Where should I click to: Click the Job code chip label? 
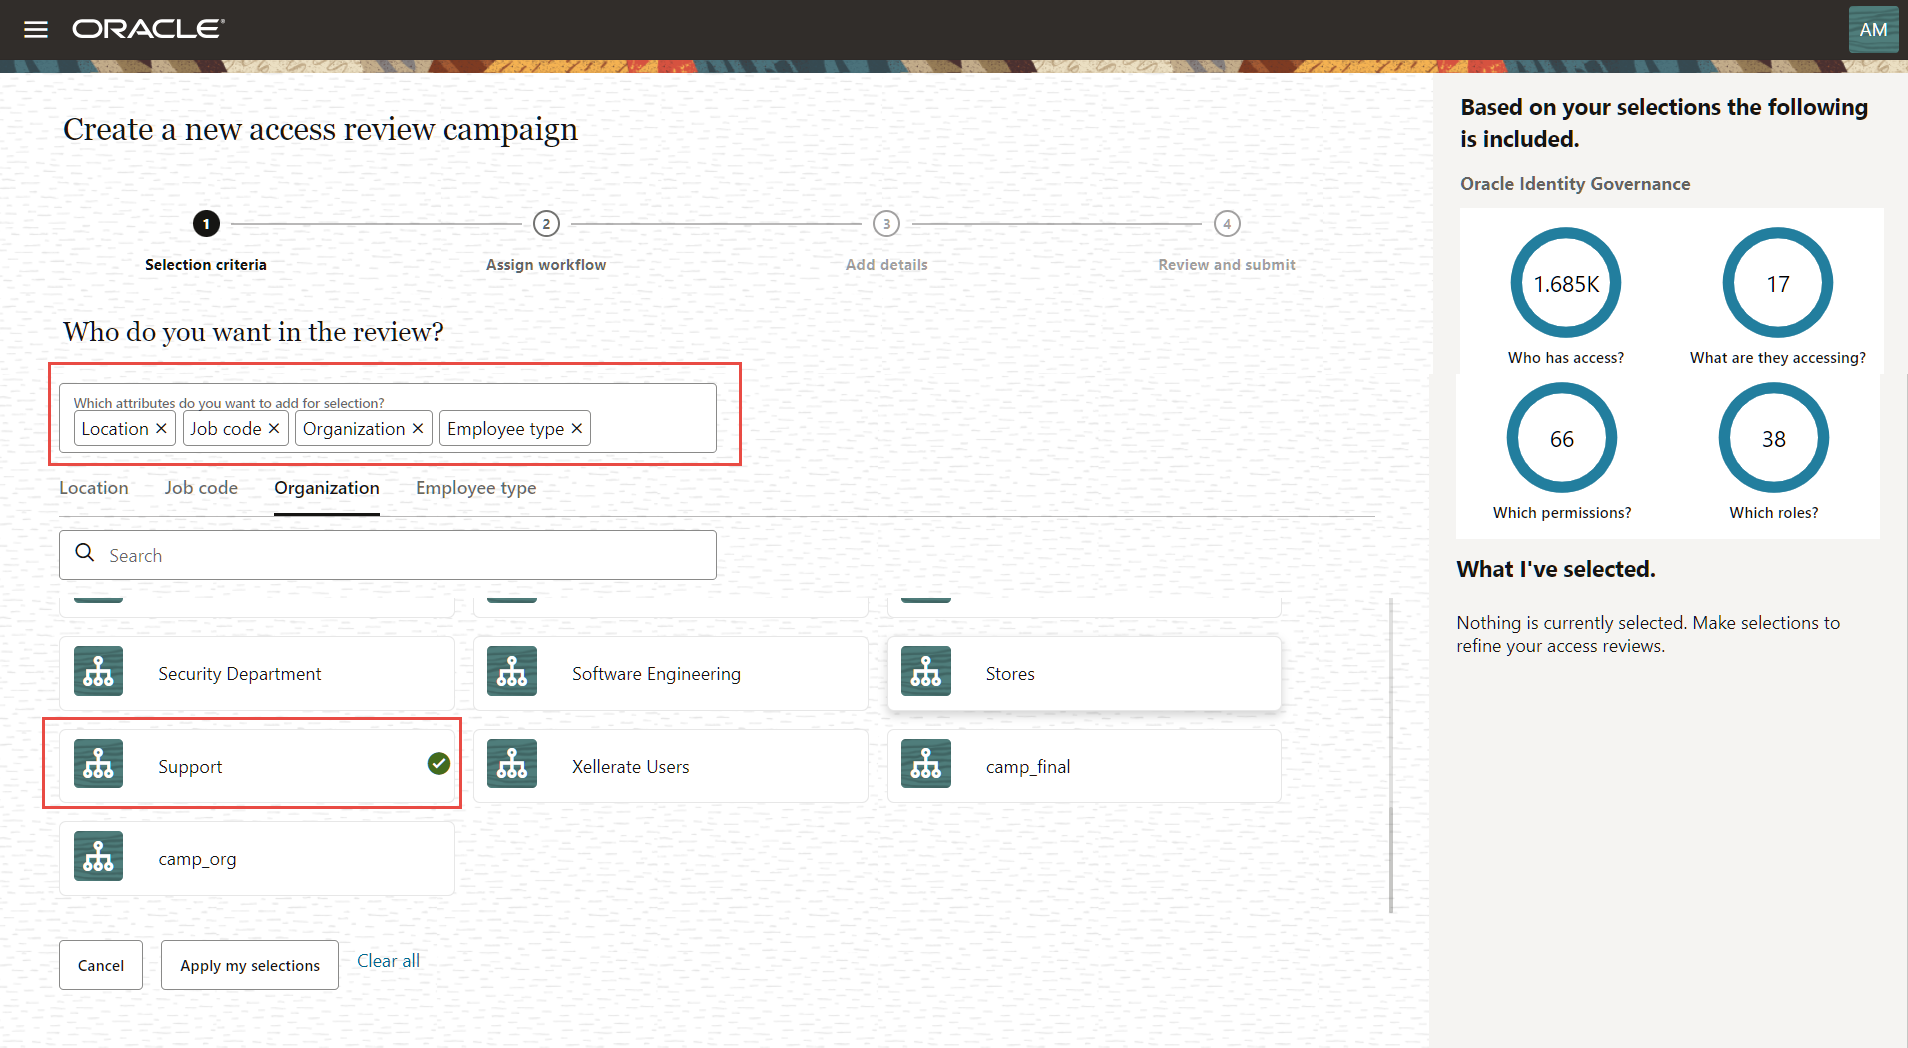tap(226, 428)
